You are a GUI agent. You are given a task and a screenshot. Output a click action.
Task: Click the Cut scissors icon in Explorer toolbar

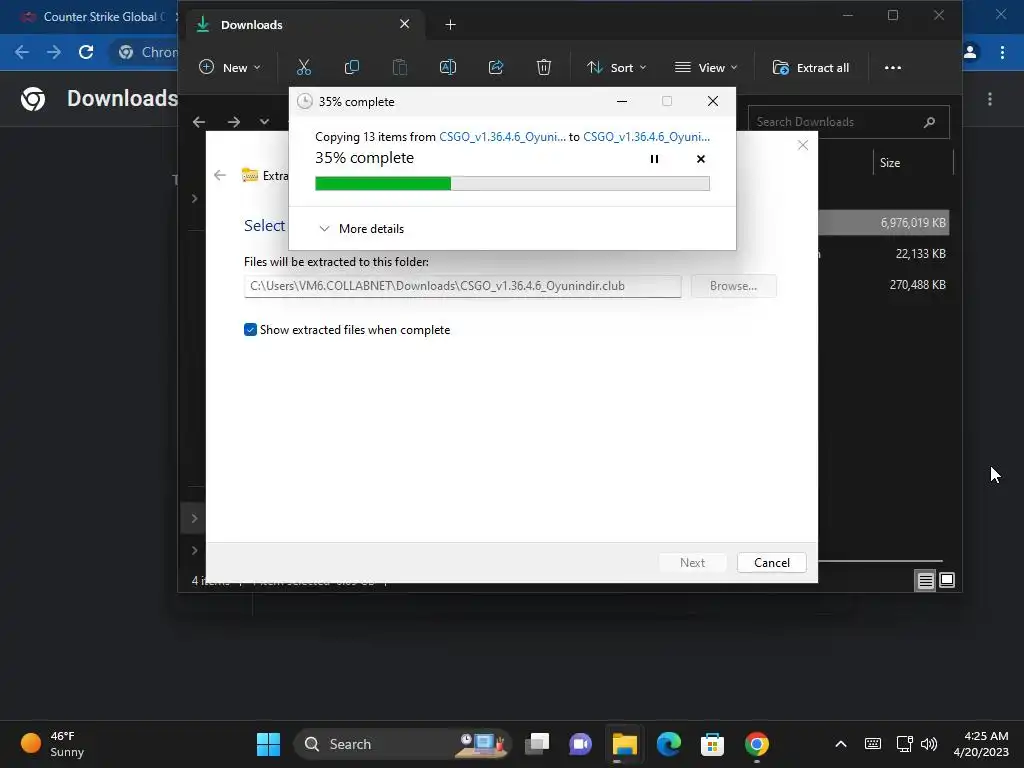[304, 67]
